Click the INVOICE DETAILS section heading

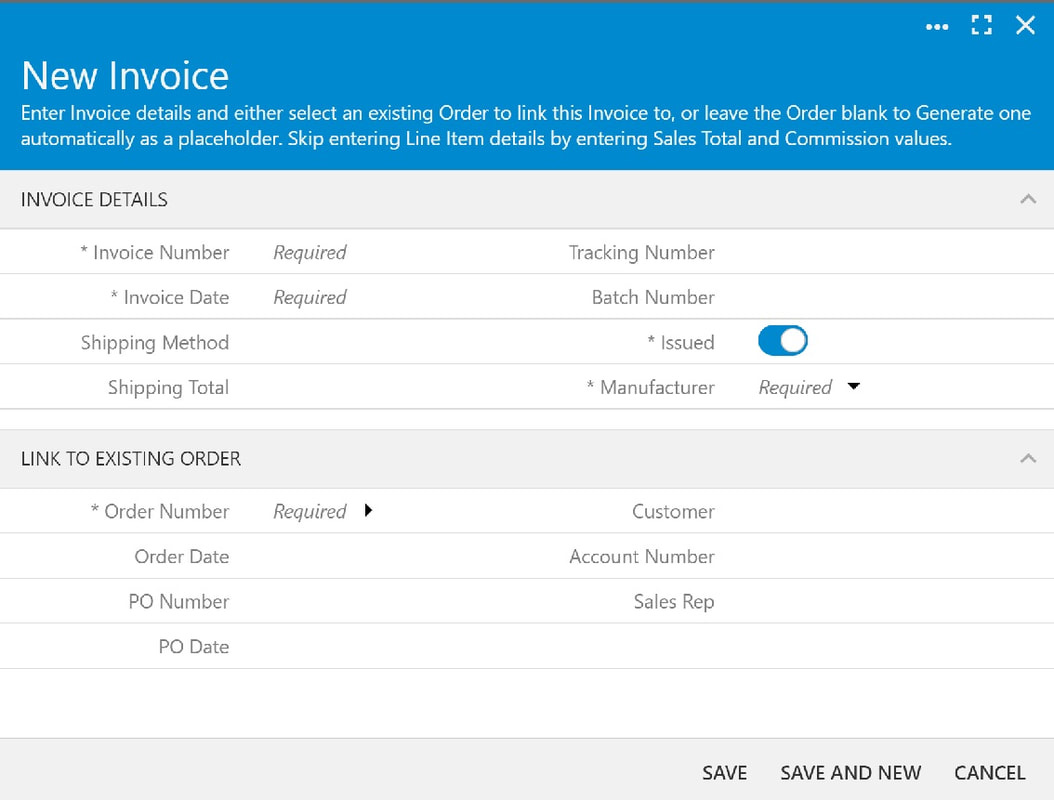[94, 200]
